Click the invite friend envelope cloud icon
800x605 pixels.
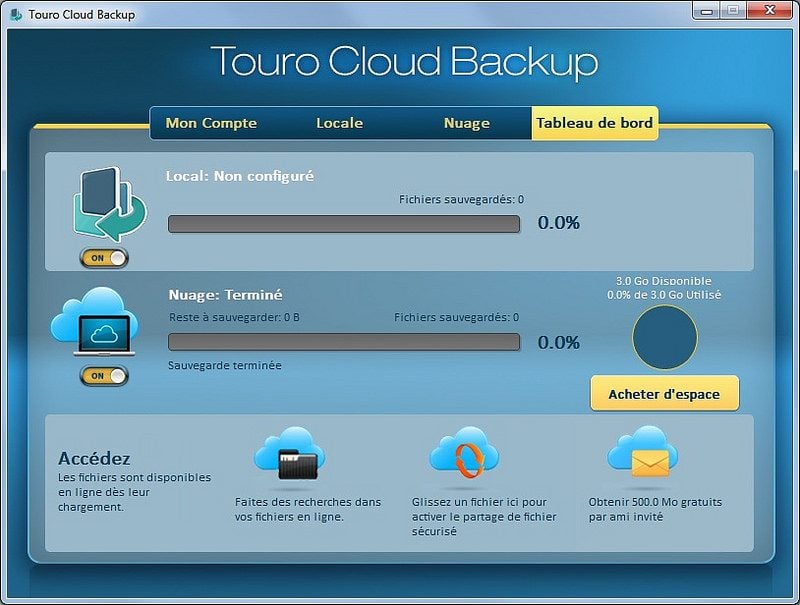coord(643,452)
